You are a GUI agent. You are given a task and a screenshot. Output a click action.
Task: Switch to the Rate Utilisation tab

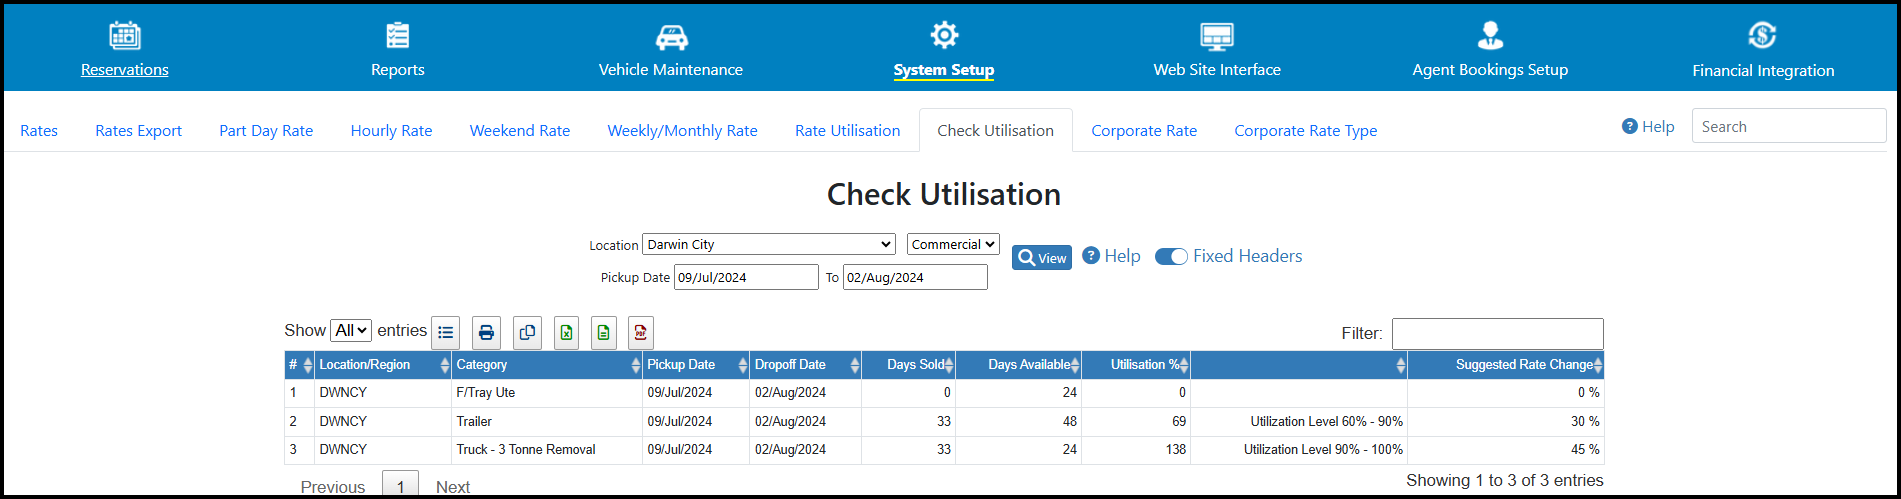click(847, 131)
